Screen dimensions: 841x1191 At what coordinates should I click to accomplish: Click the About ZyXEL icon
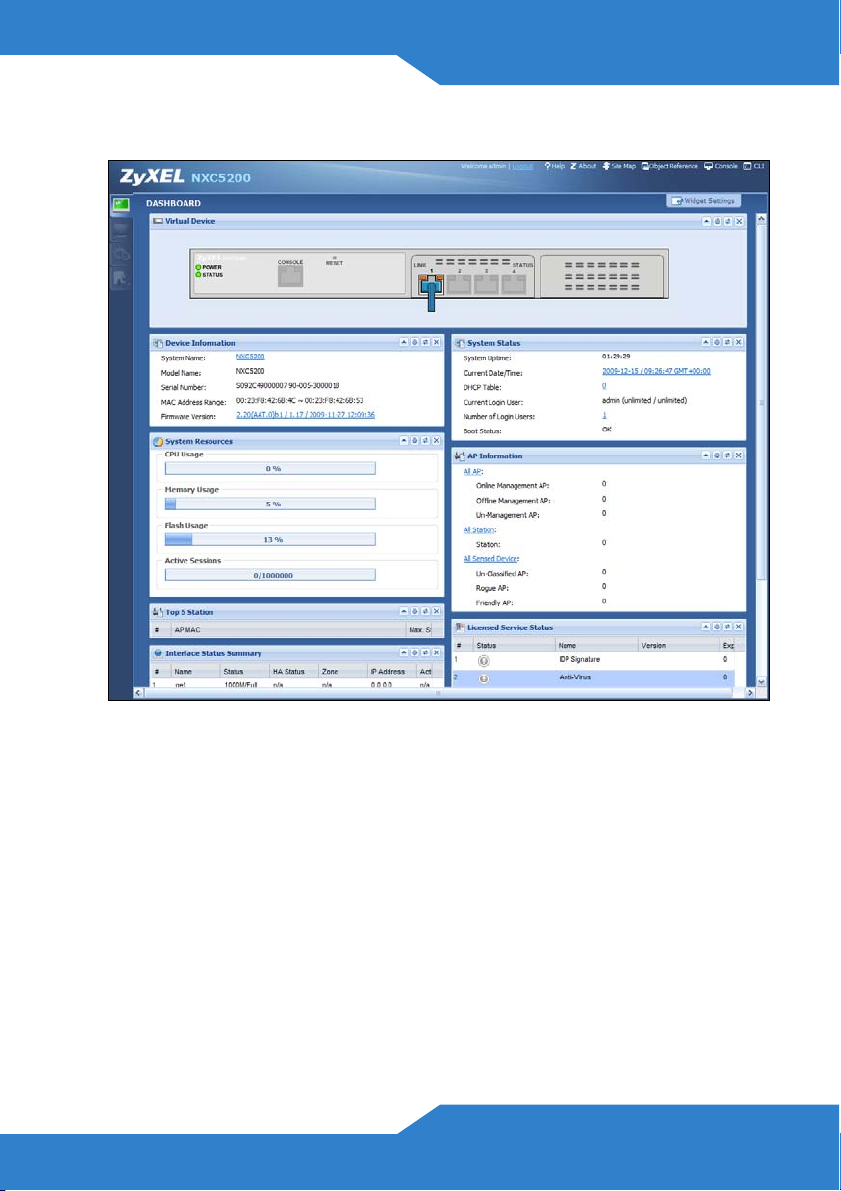point(574,166)
